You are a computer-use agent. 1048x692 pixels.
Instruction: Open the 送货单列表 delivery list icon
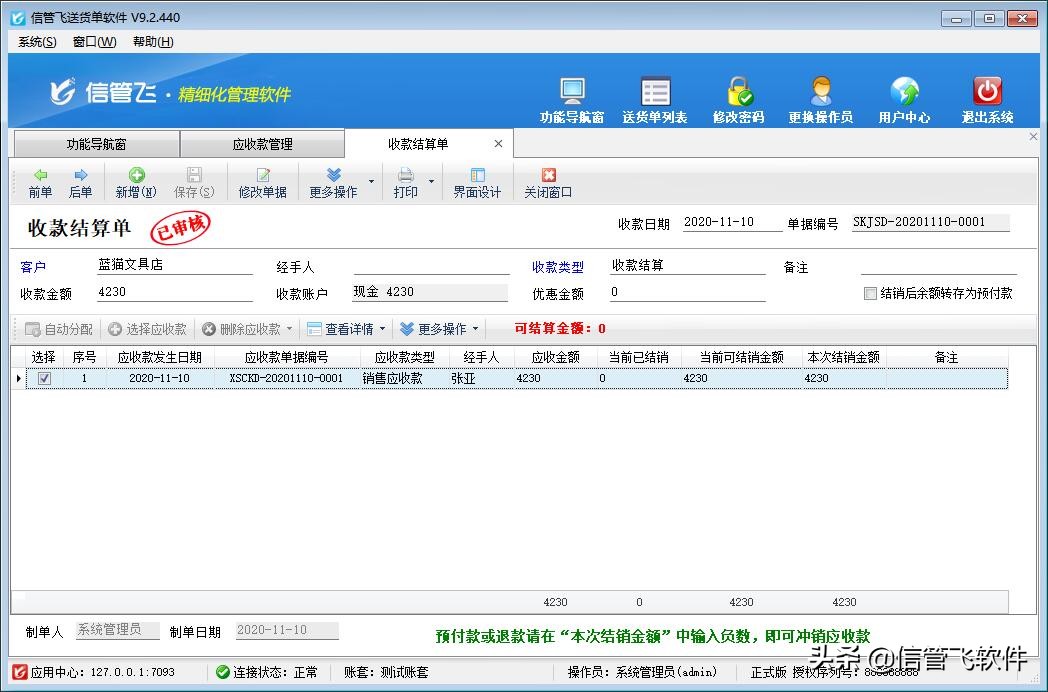pyautogui.click(x=654, y=95)
